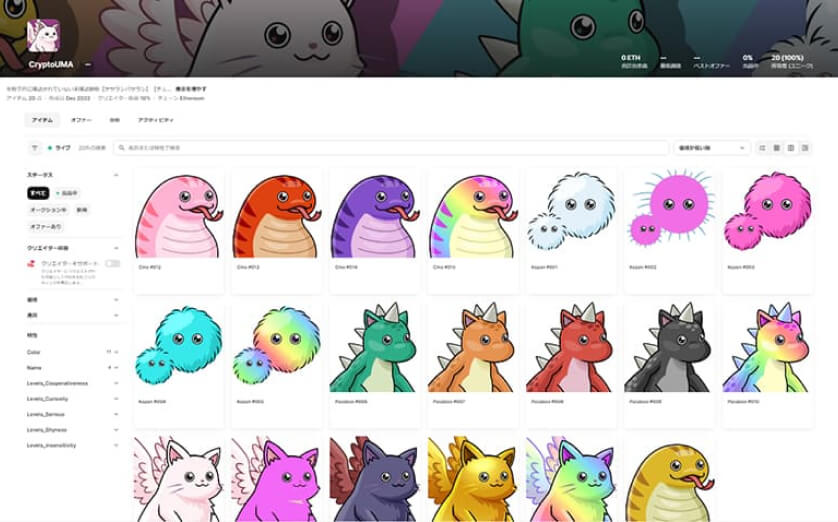Open the spiky magenta Aopon item

click(x=670, y=231)
